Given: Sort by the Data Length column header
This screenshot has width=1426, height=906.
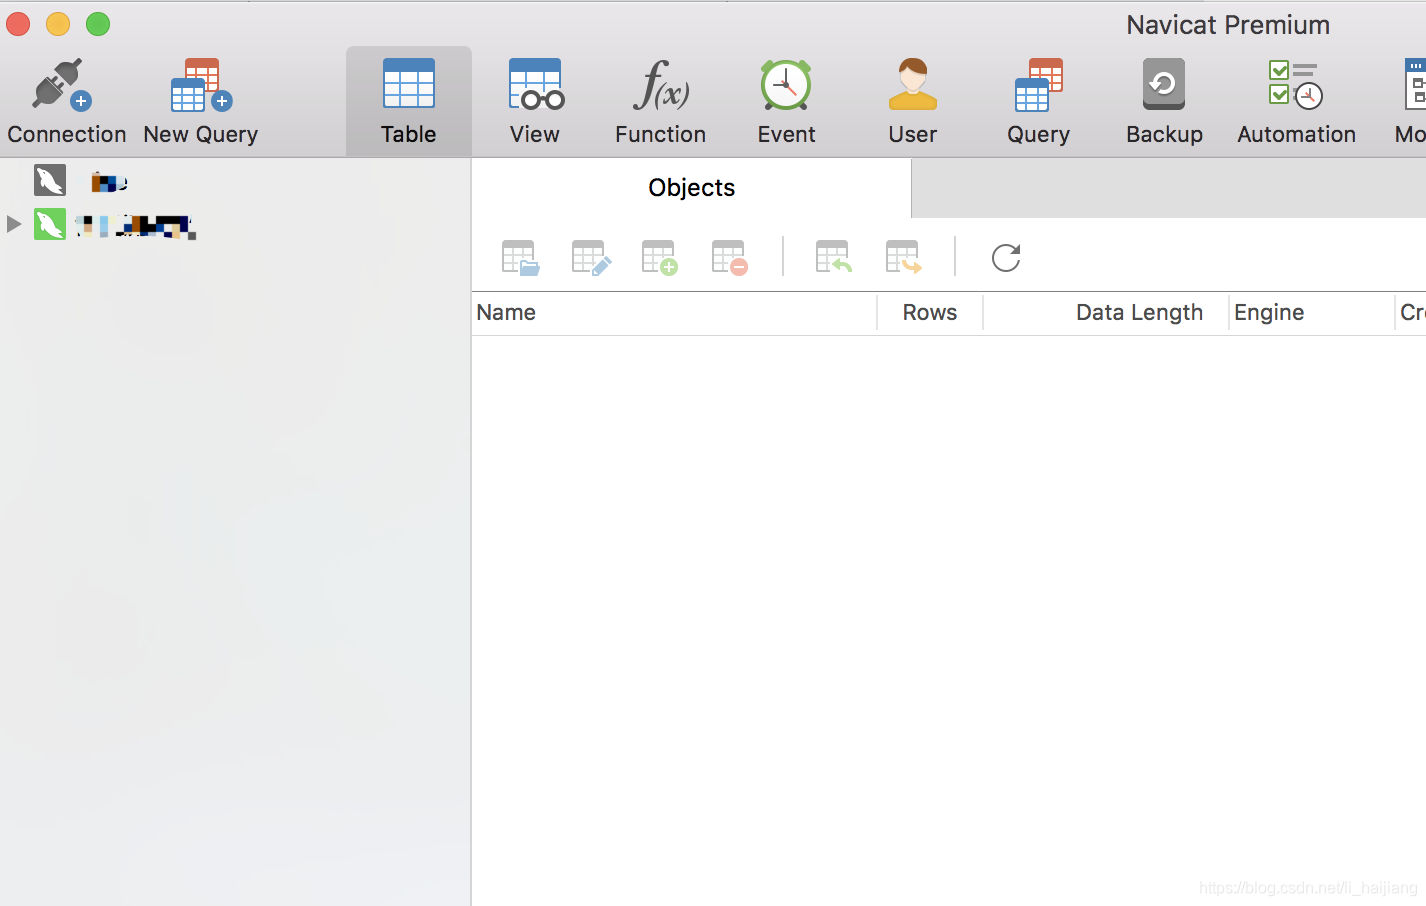Looking at the screenshot, I should [x=1106, y=313].
